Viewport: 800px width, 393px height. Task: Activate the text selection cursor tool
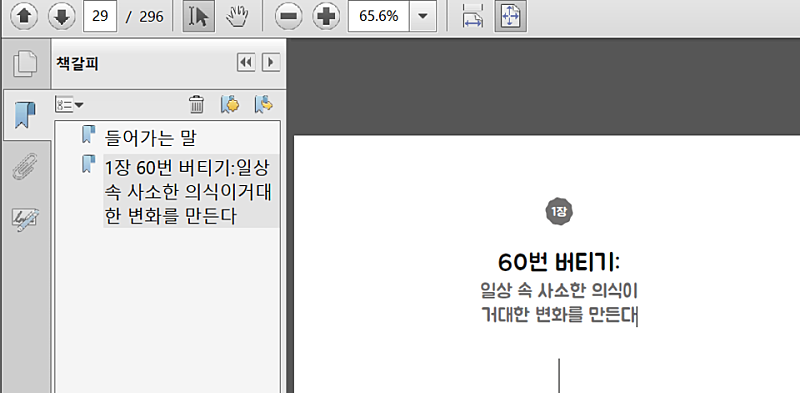(x=198, y=17)
